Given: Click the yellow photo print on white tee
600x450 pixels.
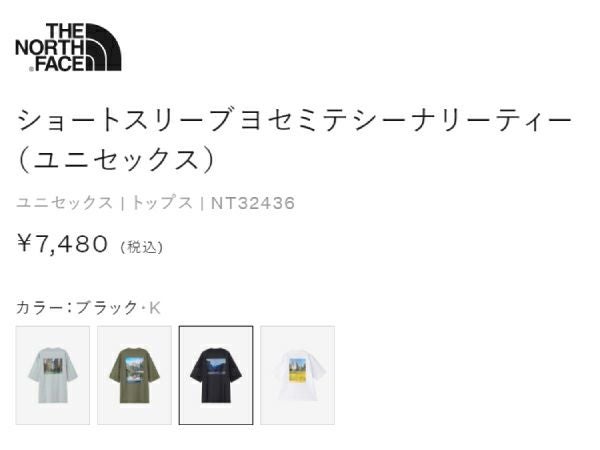Looking at the screenshot, I should [298, 370].
